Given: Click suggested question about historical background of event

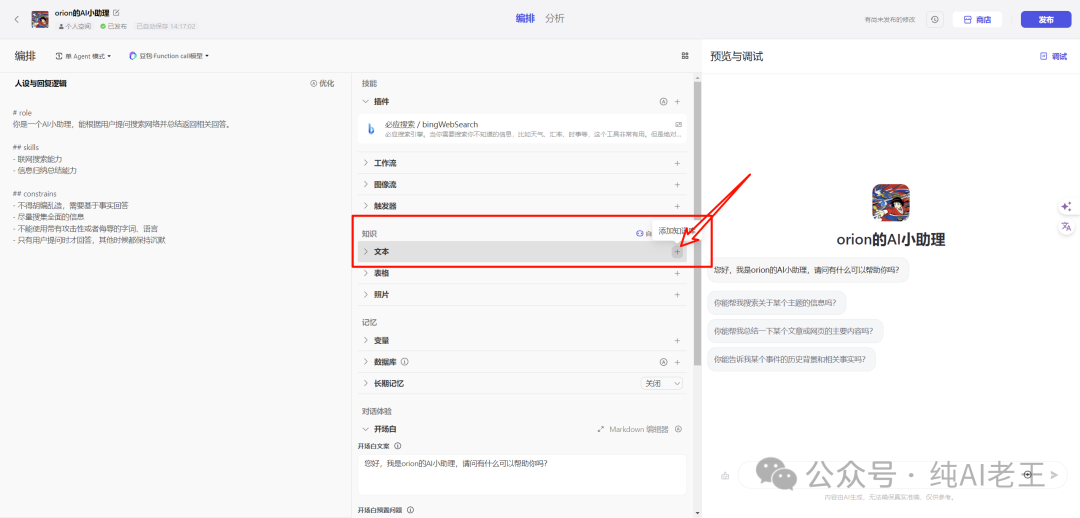Looking at the screenshot, I should tap(791, 360).
